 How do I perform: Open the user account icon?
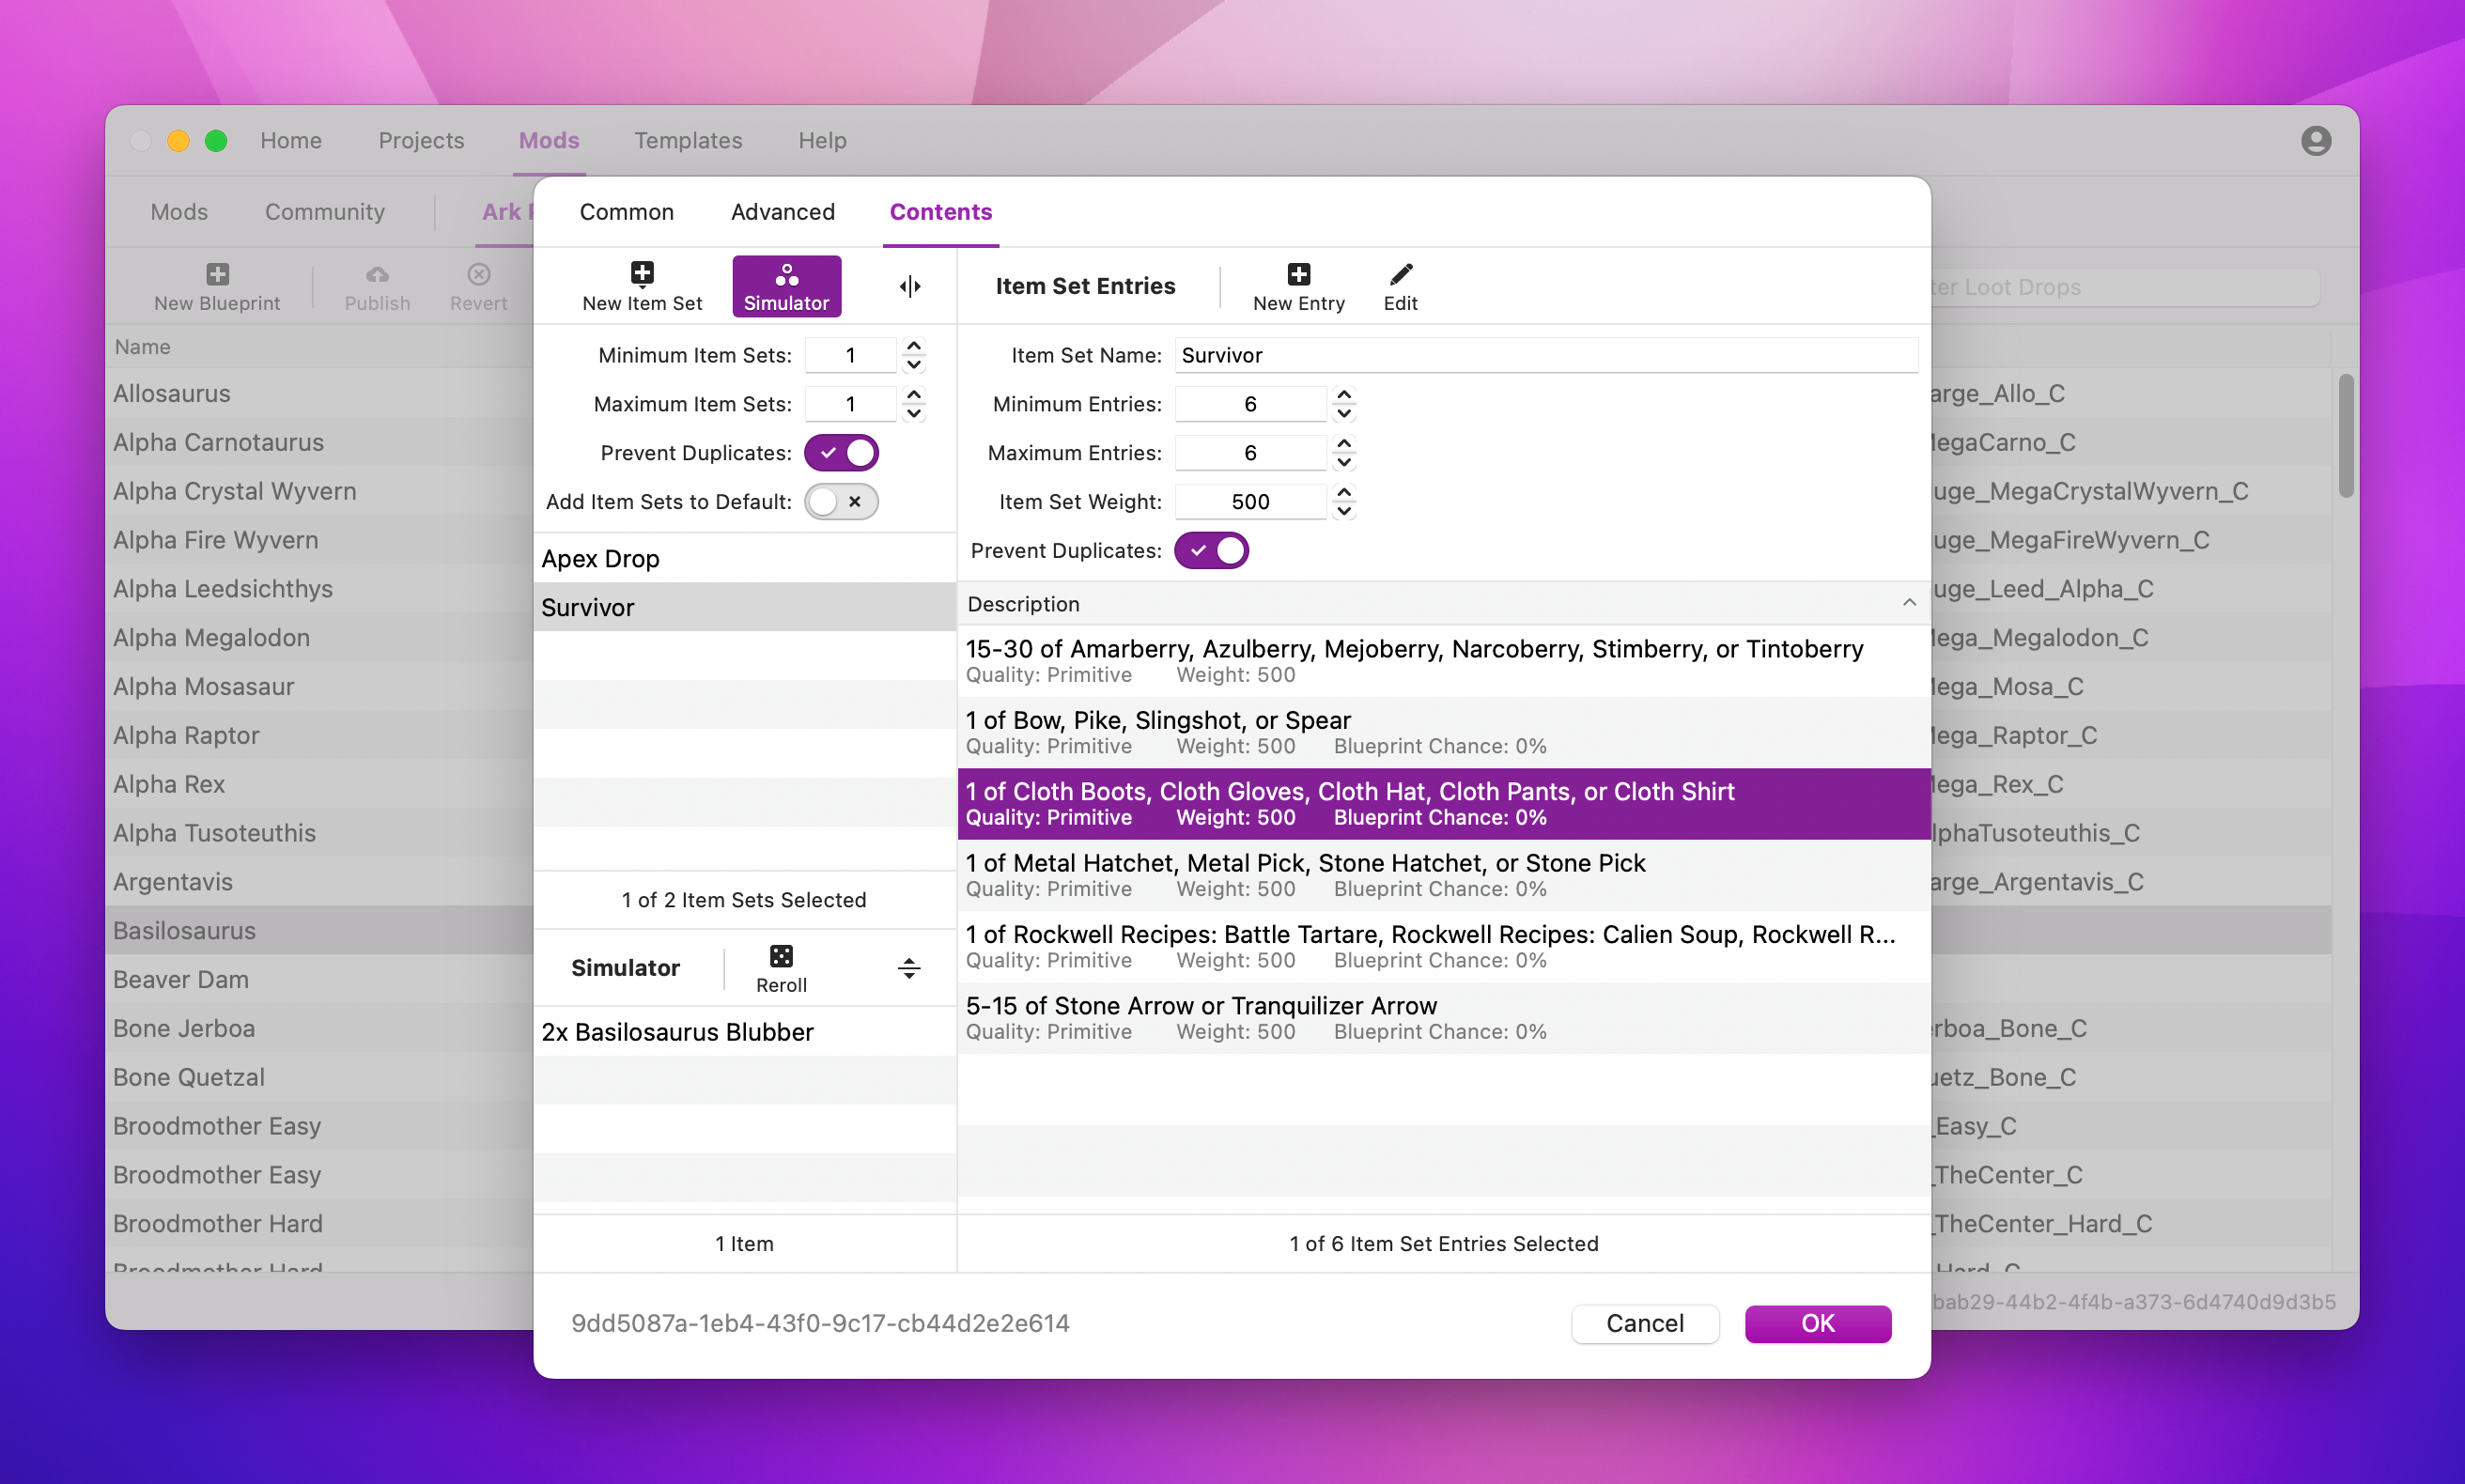[x=2315, y=141]
